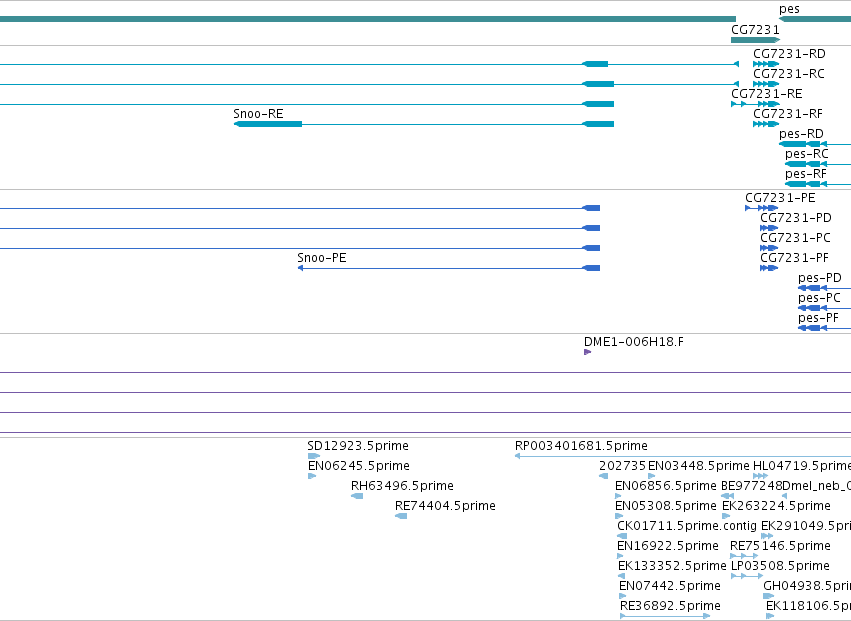Select the RE36892.5prime EST label
The image size is (851, 621).
pos(670,606)
